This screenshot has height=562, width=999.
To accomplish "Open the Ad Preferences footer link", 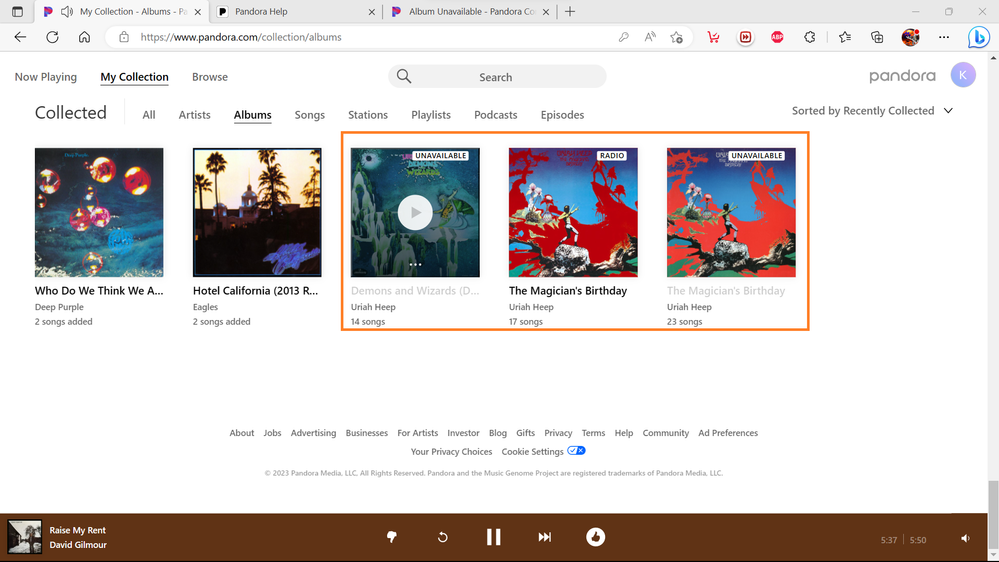I will coord(728,433).
